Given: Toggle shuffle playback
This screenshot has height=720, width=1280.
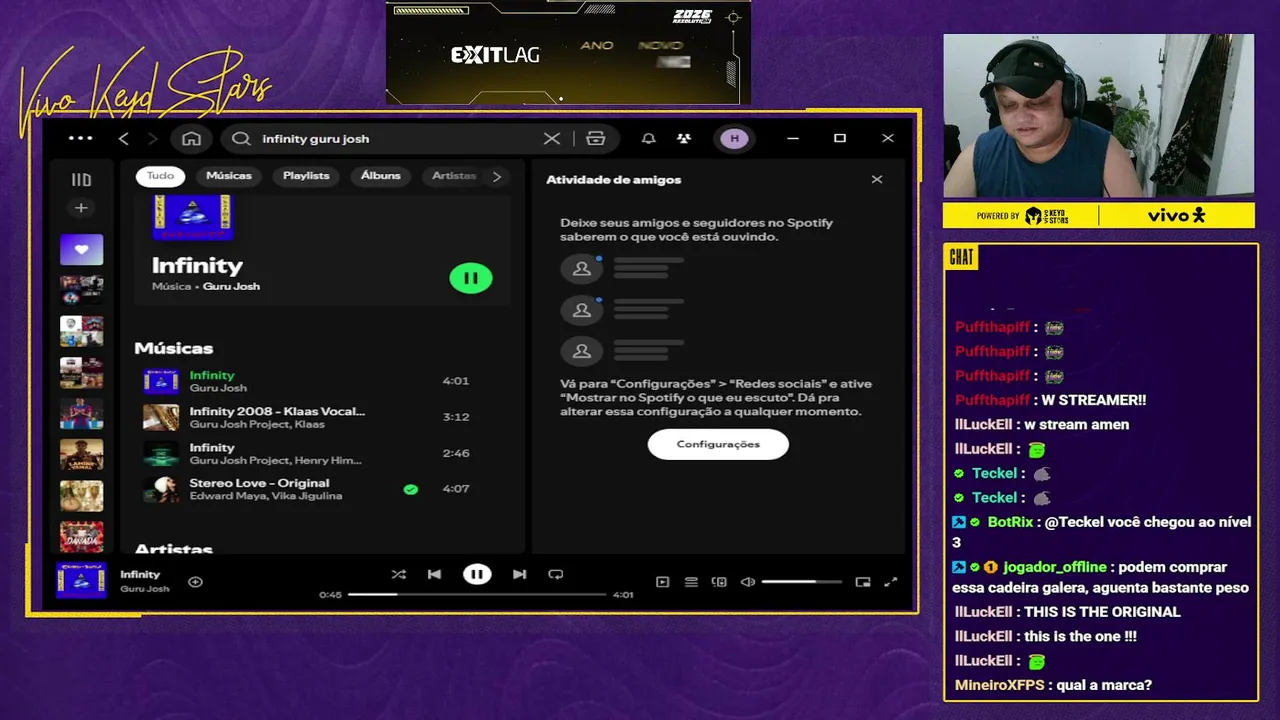Looking at the screenshot, I should [x=398, y=574].
